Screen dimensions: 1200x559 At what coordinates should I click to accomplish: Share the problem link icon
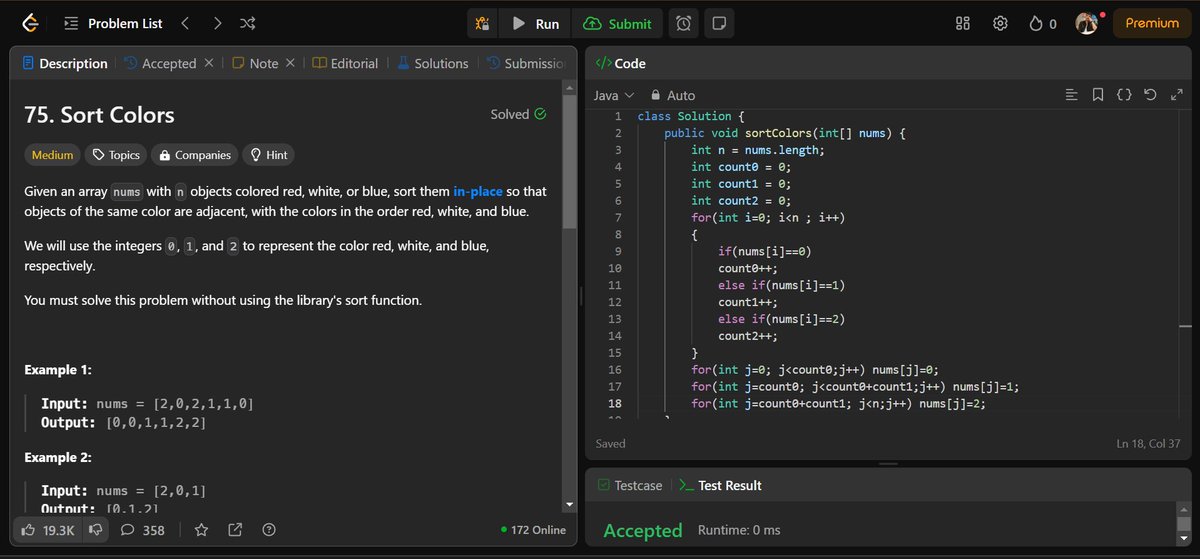click(235, 530)
